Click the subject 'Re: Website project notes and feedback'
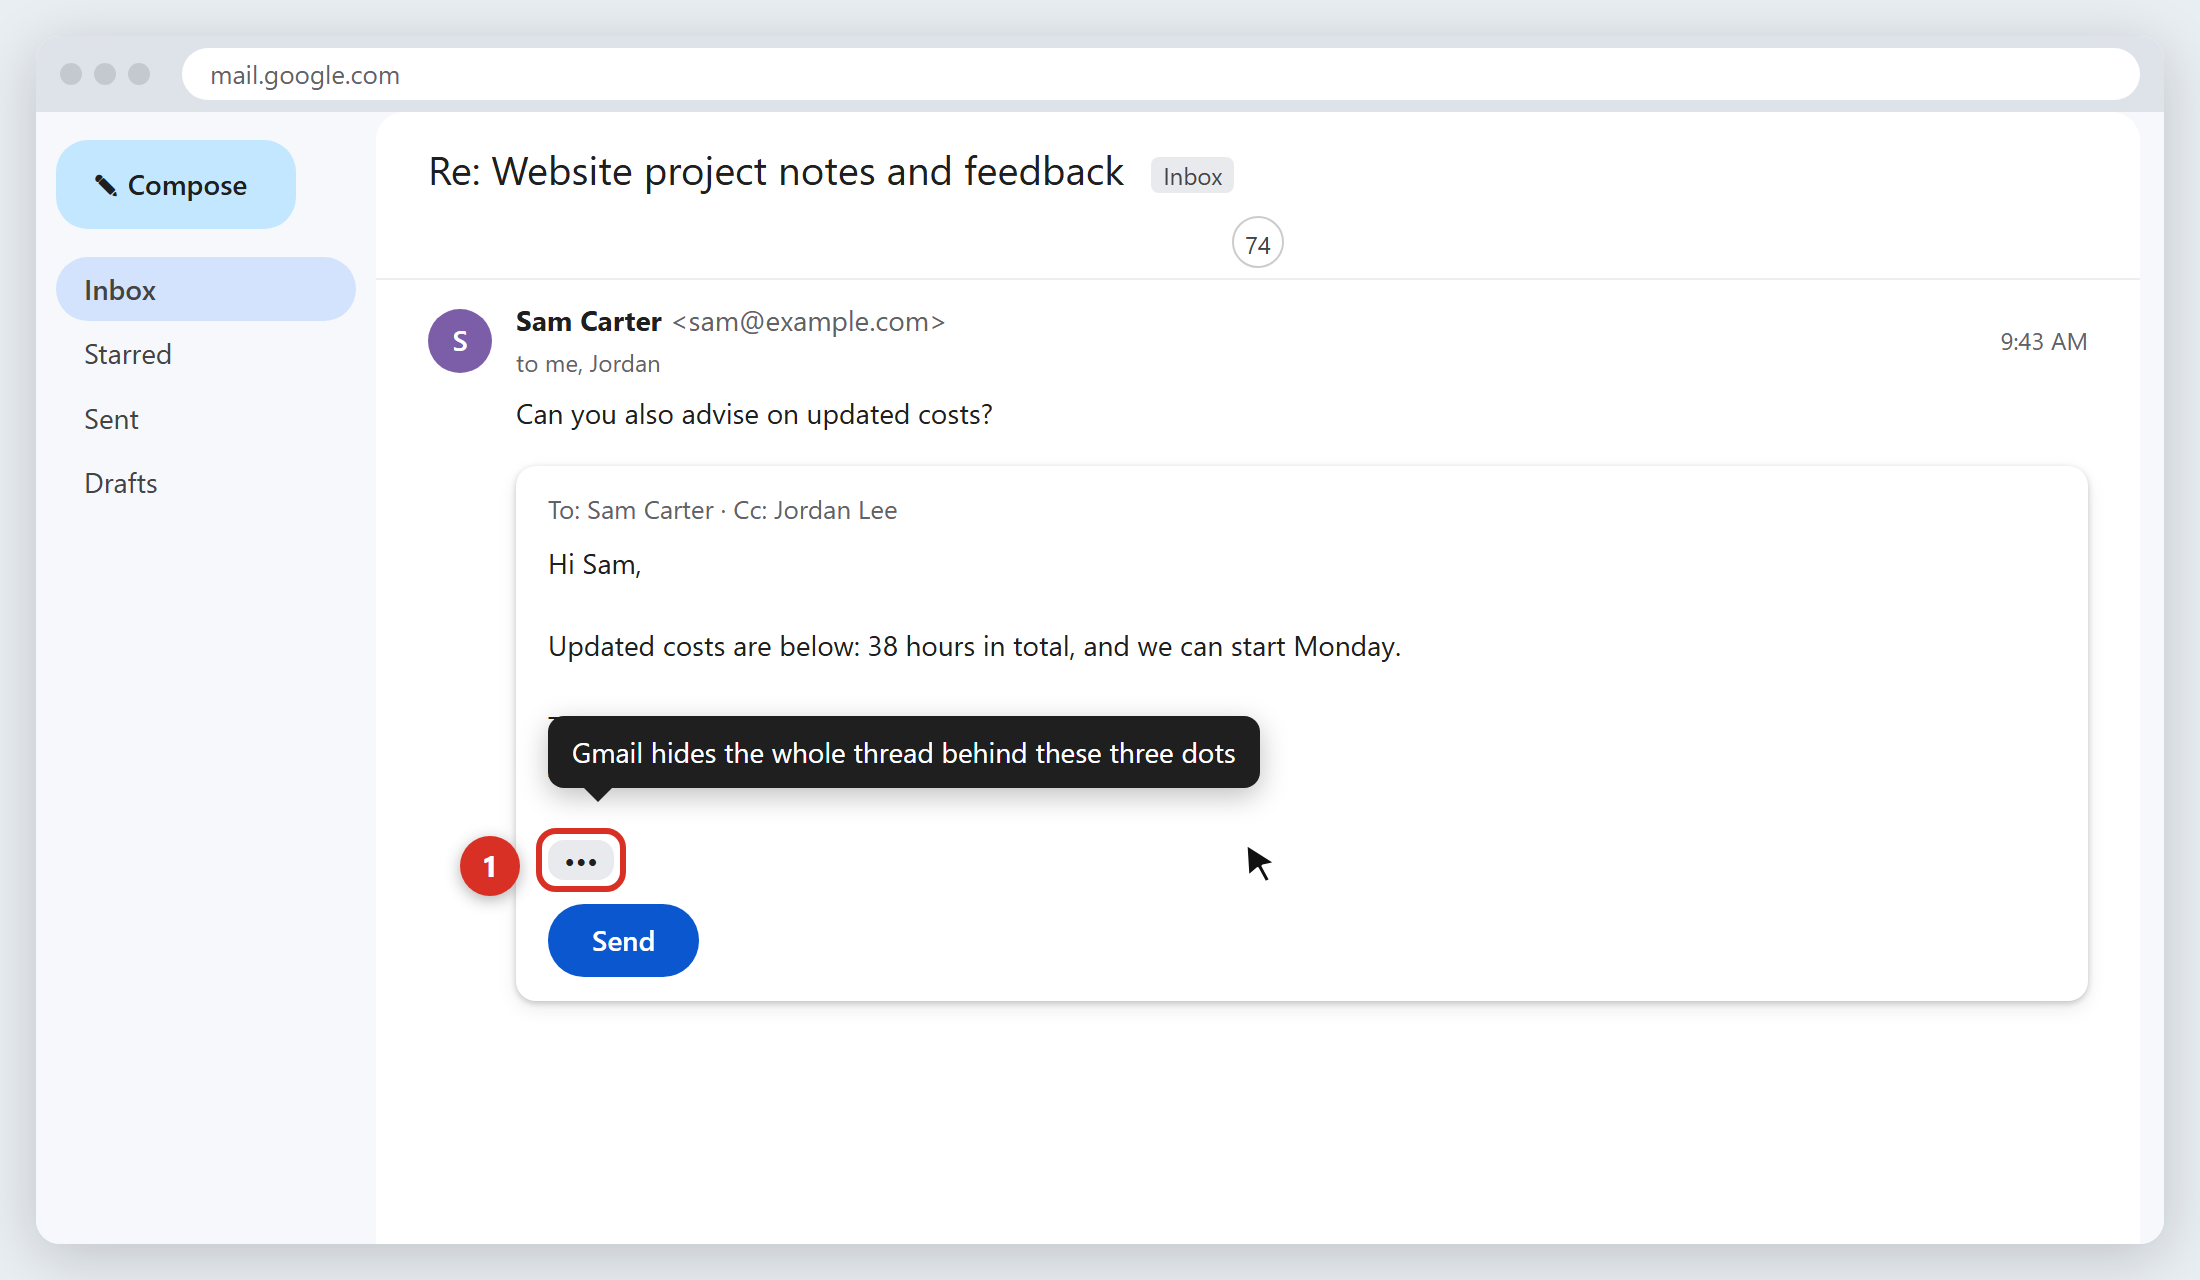Screen dimensions: 2200x1280 click(776, 172)
